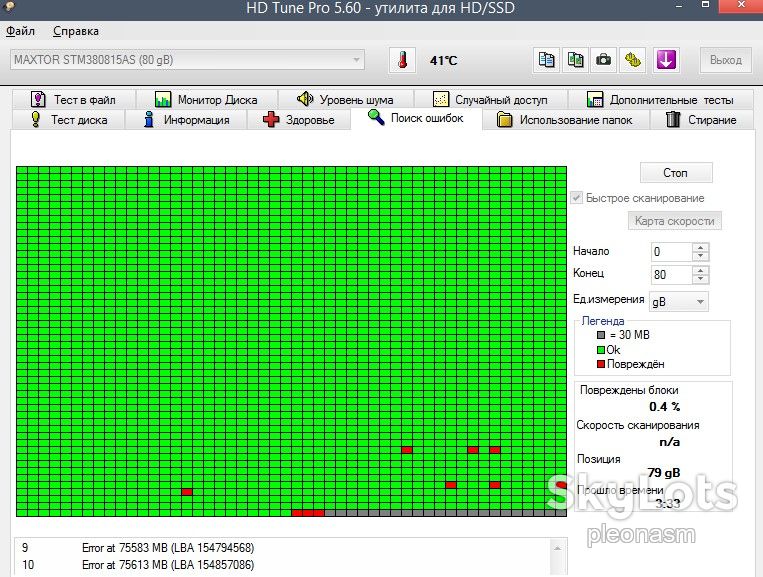Viewport: 763px width, 577px height.
Task: Select the 'Поиск ошибок' tab
Action: pos(416,118)
